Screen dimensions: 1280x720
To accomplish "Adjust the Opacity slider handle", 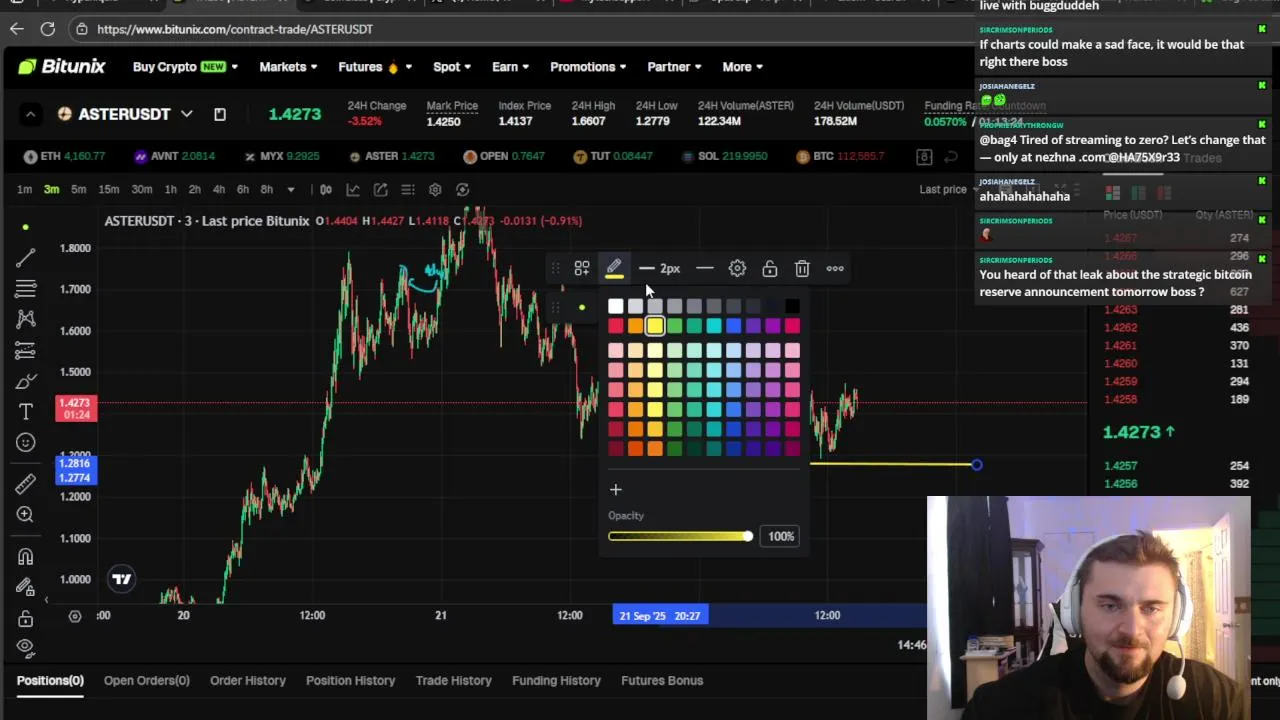I will click(x=747, y=537).
